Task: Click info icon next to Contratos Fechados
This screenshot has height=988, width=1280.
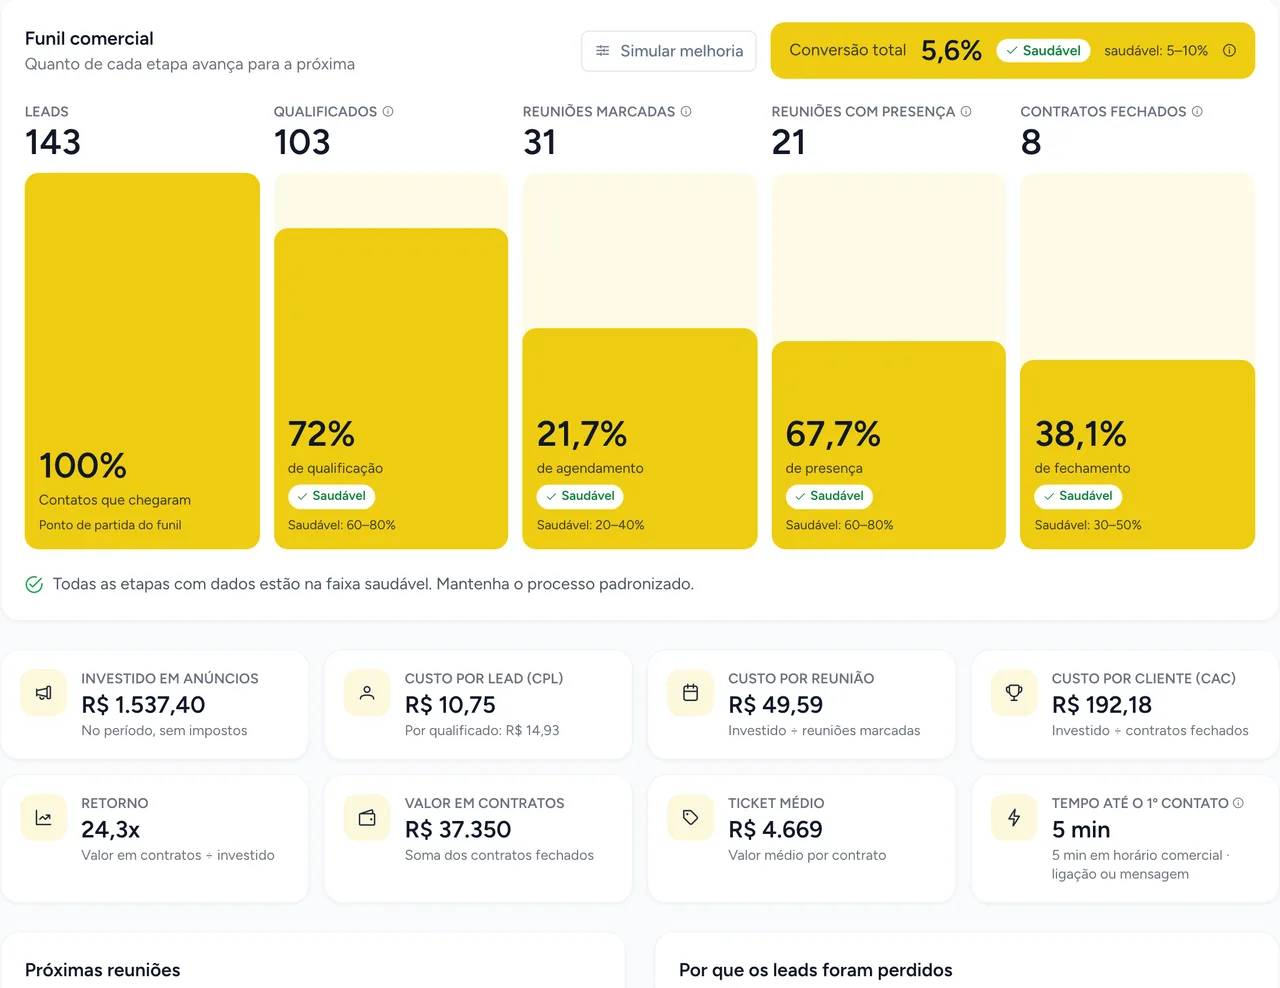Action: tap(1197, 112)
